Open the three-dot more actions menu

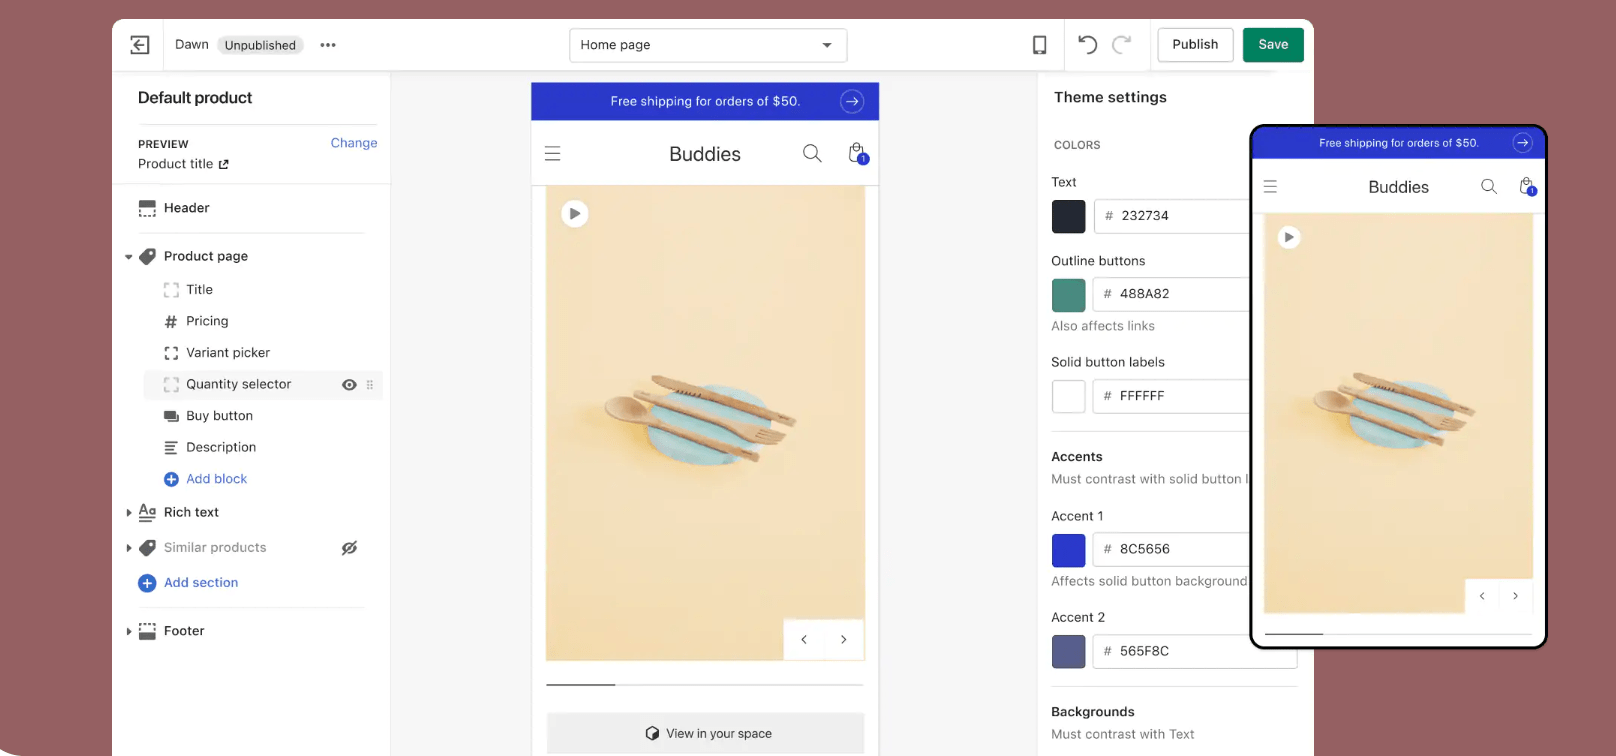[328, 45]
